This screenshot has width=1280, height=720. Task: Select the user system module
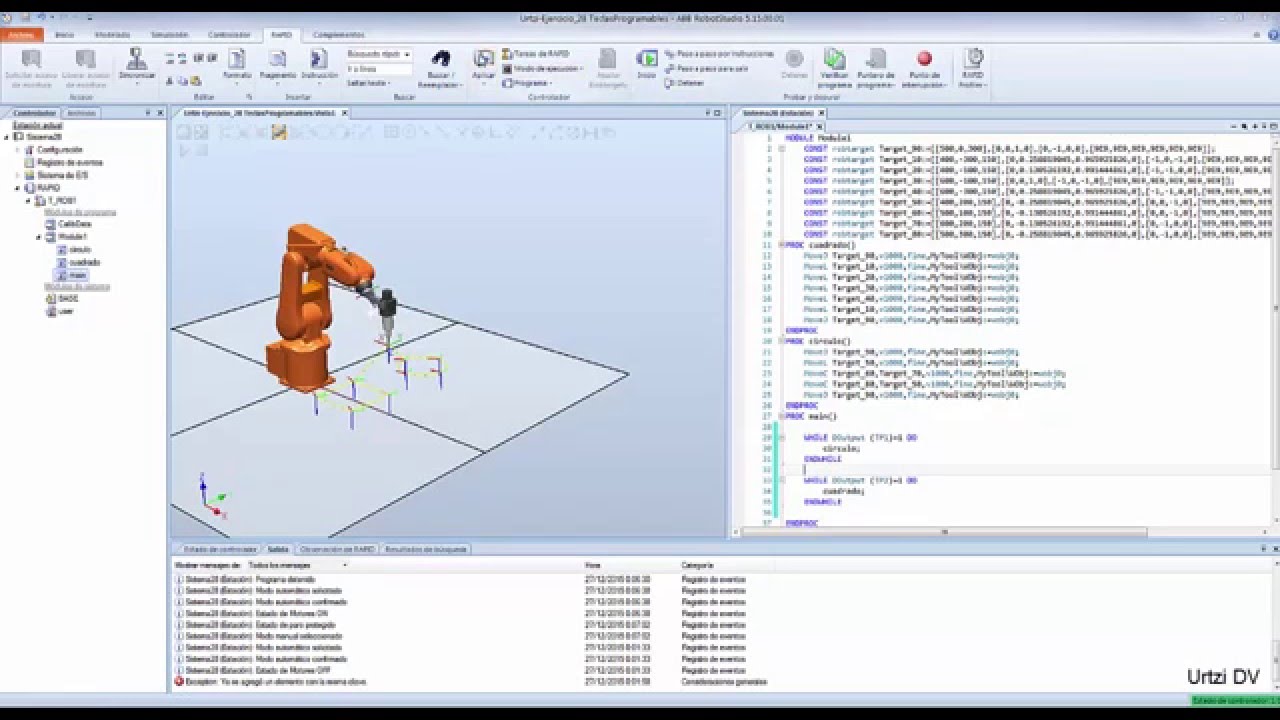[x=60, y=311]
